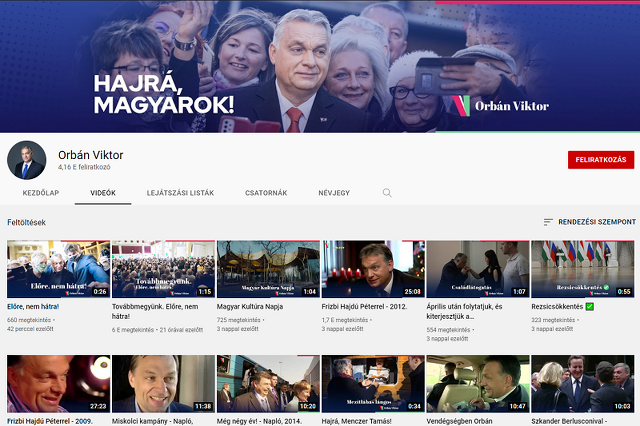Screen dimensions: 640x426
Task: Click the Továbbmegyünk. Előre, nem hátra! title
Action: tap(155, 311)
